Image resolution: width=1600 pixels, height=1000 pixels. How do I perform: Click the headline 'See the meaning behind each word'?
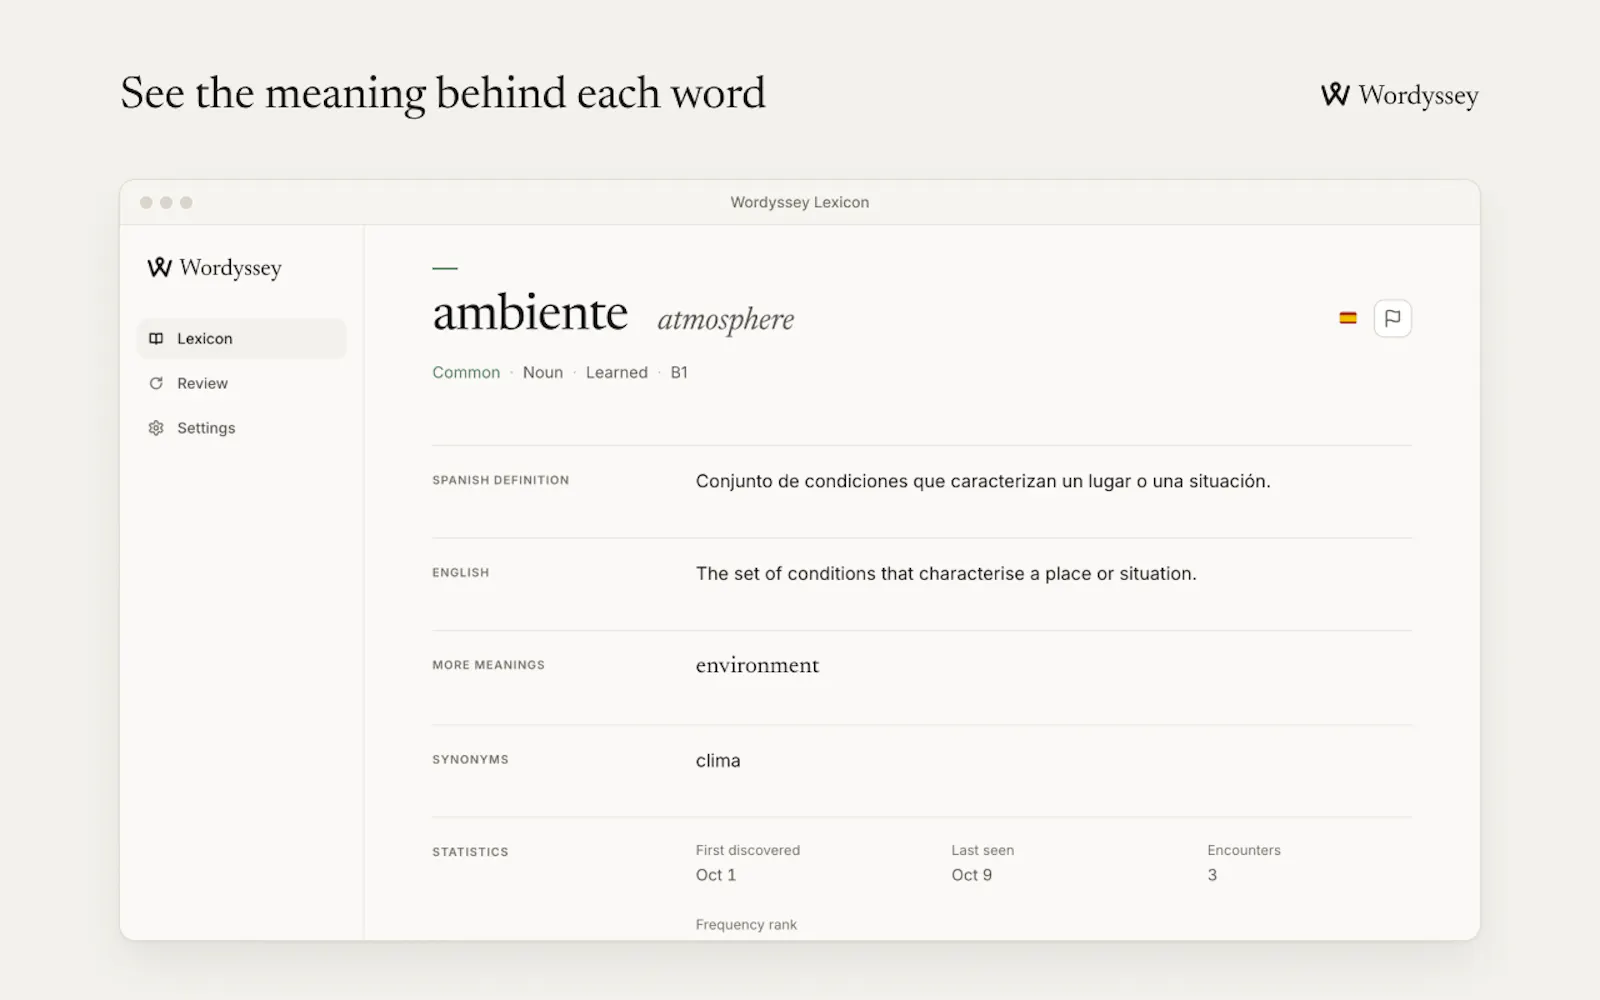[x=443, y=95]
